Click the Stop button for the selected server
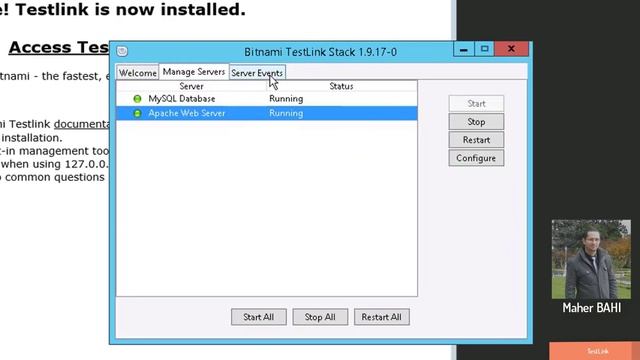The width and height of the screenshot is (640, 360). 476,122
